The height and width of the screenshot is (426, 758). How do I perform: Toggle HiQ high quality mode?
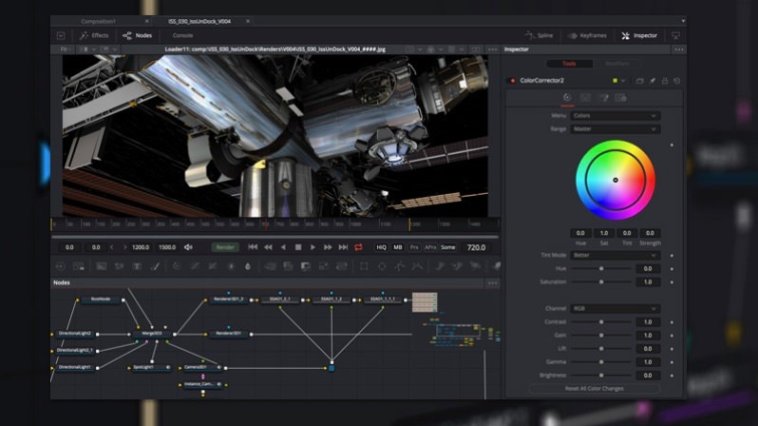[x=381, y=247]
